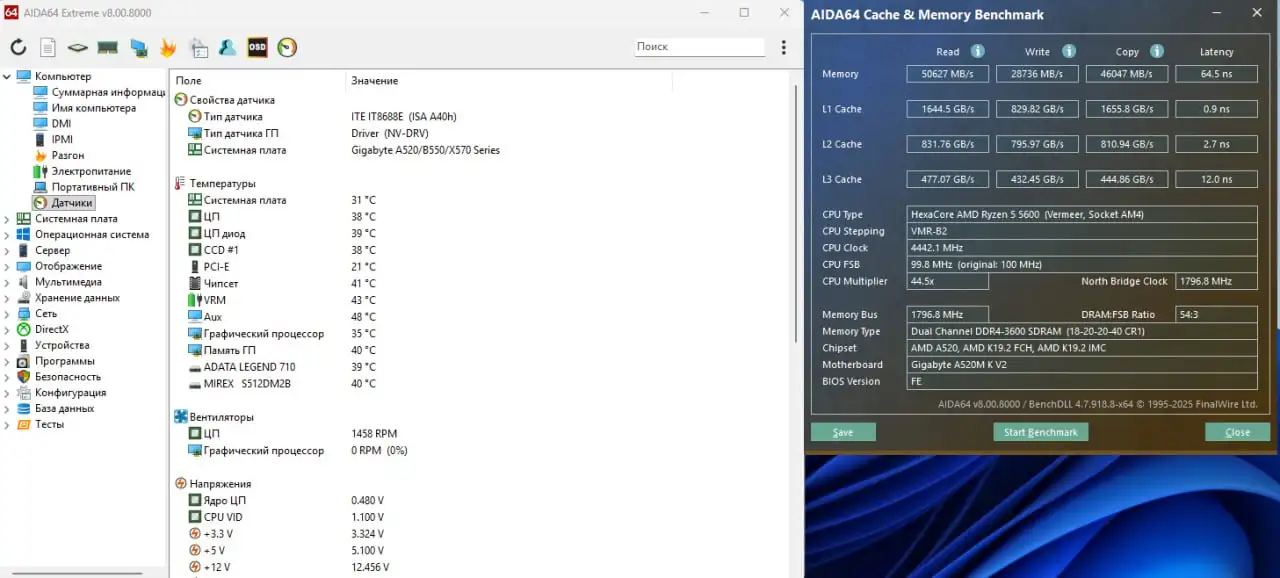The height and width of the screenshot is (578, 1280).
Task: Expand the Операционная система node
Action: [7, 235]
